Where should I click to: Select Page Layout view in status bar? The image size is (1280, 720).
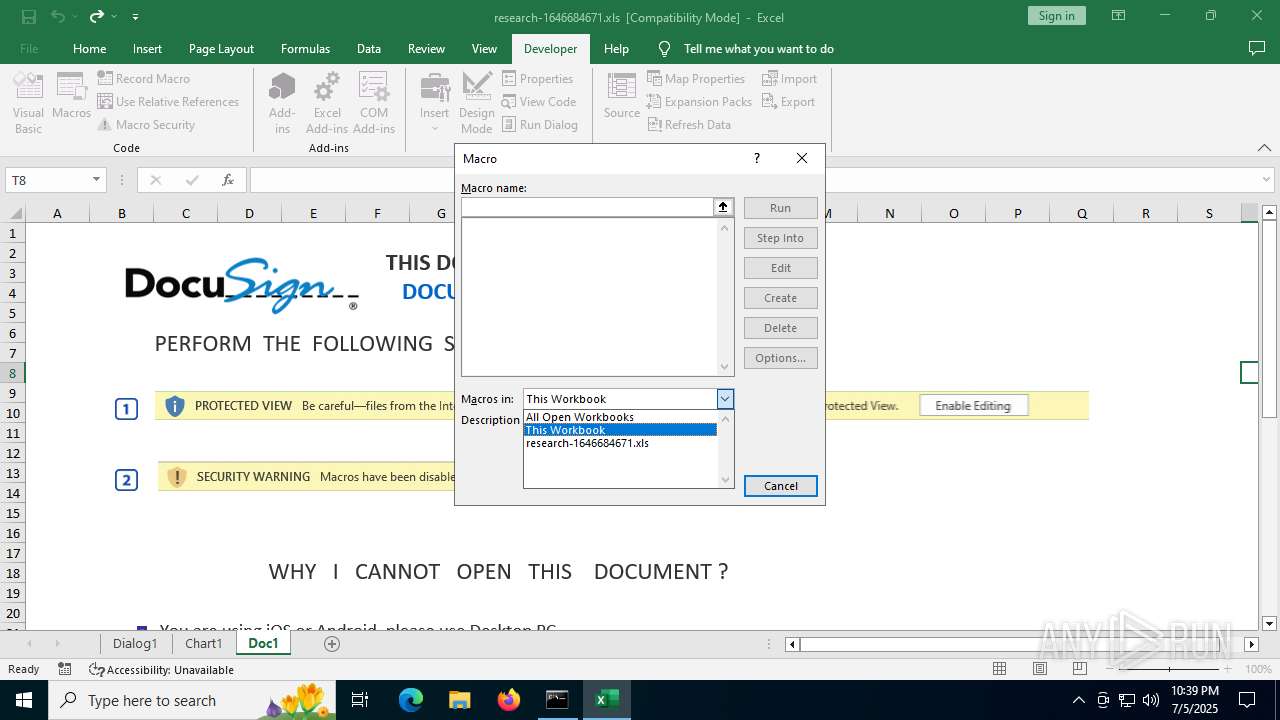pyautogui.click(x=1040, y=669)
